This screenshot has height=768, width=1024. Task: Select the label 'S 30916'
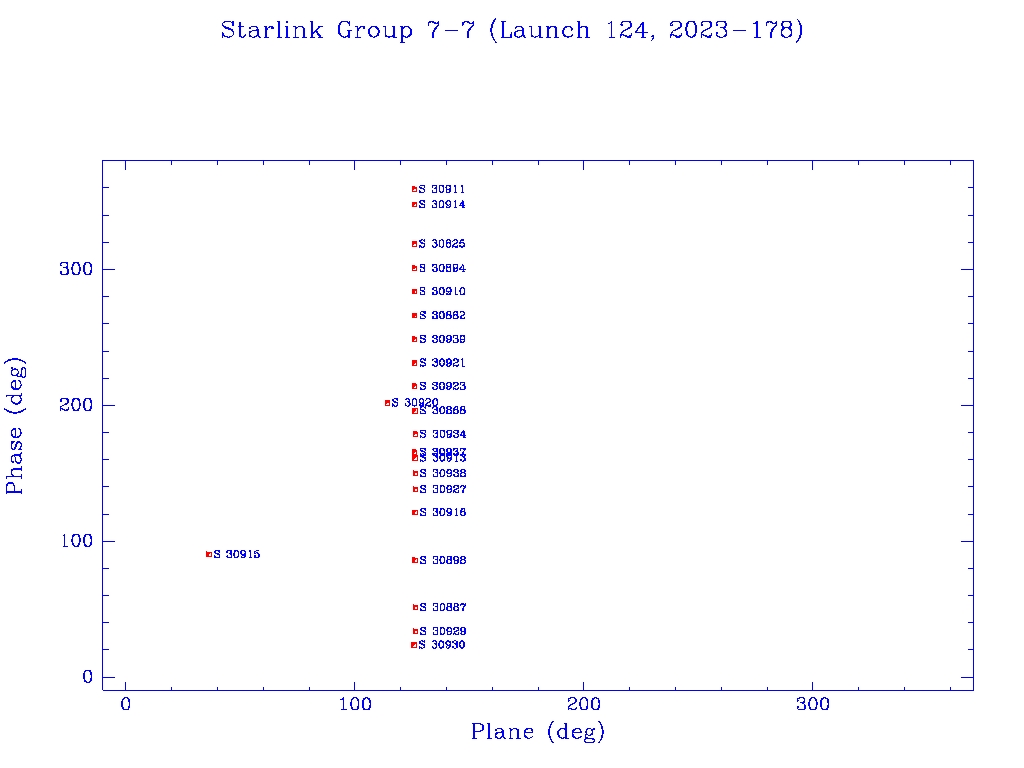coord(443,512)
